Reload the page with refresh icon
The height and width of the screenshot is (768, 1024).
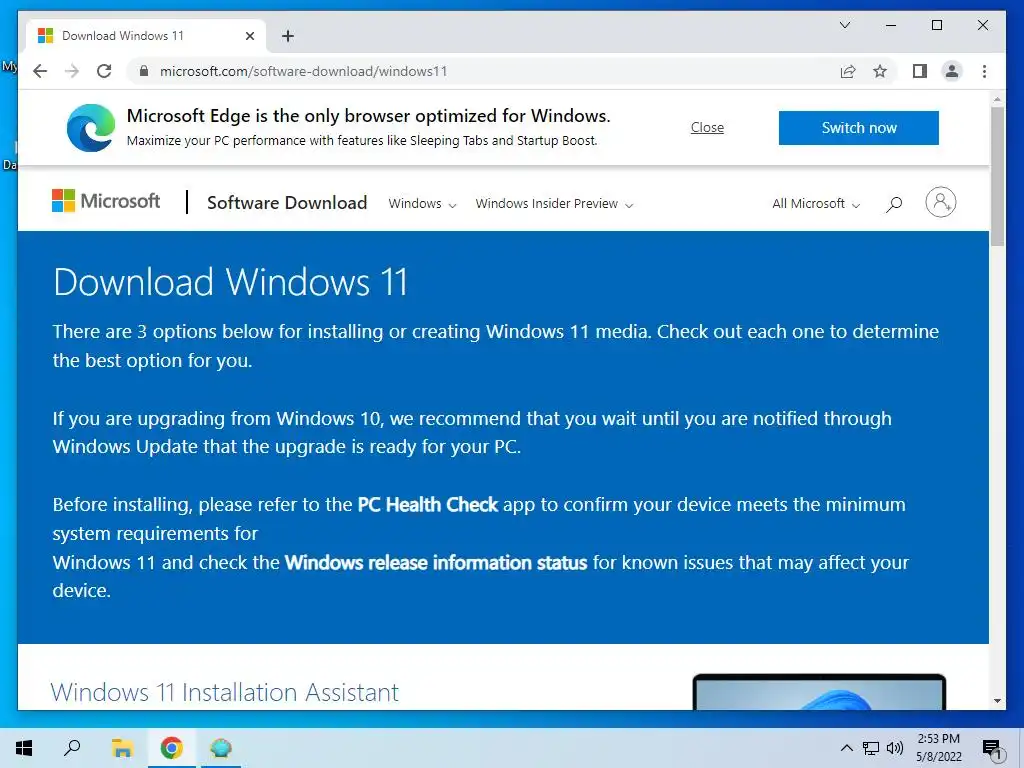click(104, 71)
